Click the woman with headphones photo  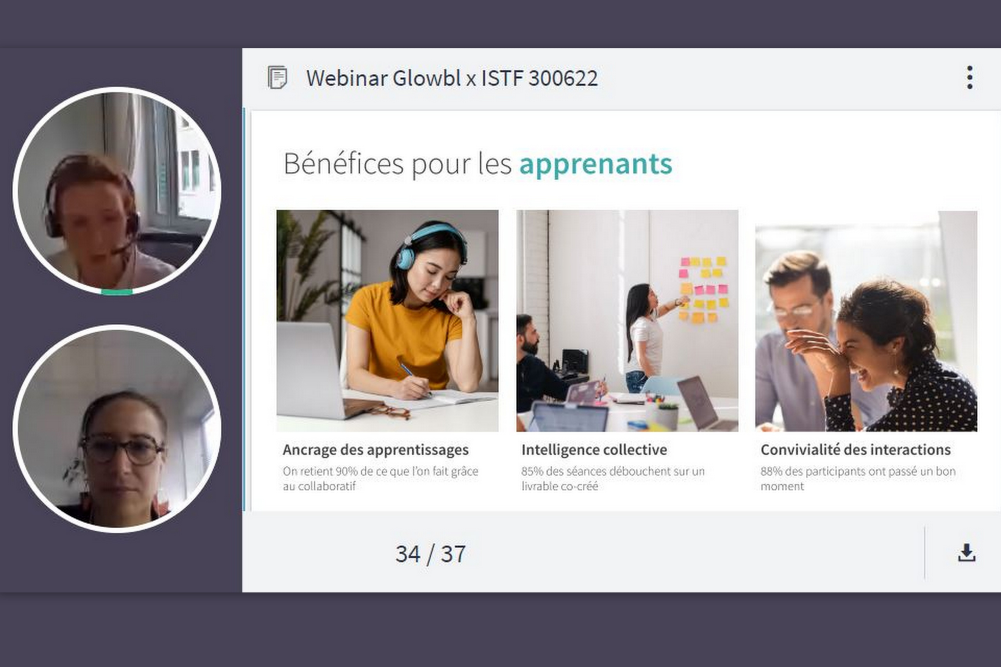[388, 320]
